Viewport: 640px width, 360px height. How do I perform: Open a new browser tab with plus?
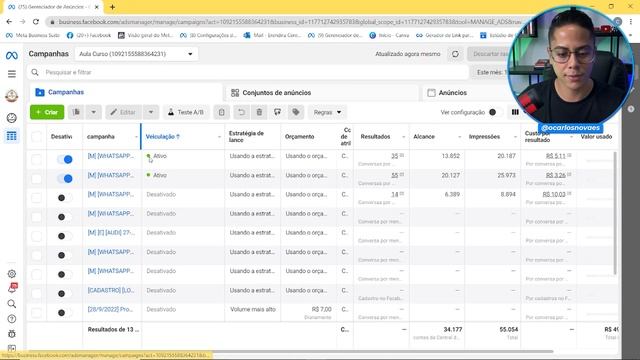pyautogui.click(x=112, y=7)
